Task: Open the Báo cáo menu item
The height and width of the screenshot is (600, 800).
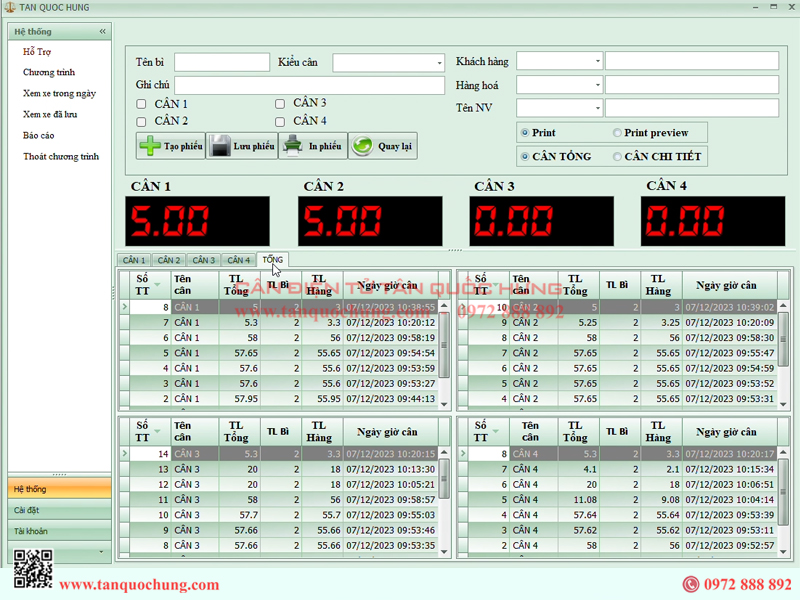Action: point(38,135)
